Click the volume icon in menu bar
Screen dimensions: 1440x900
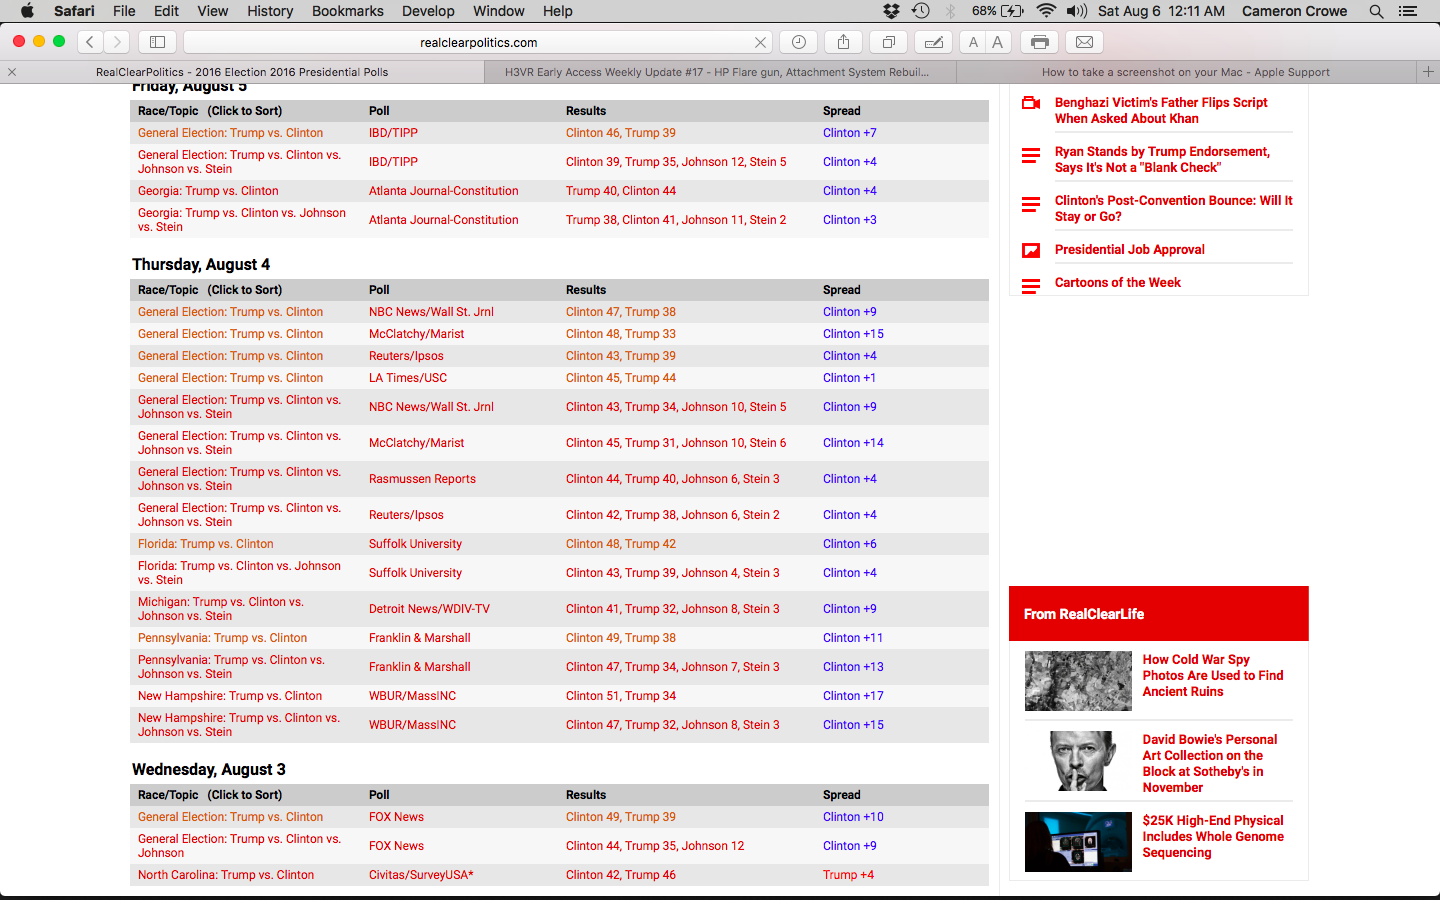[1077, 11]
